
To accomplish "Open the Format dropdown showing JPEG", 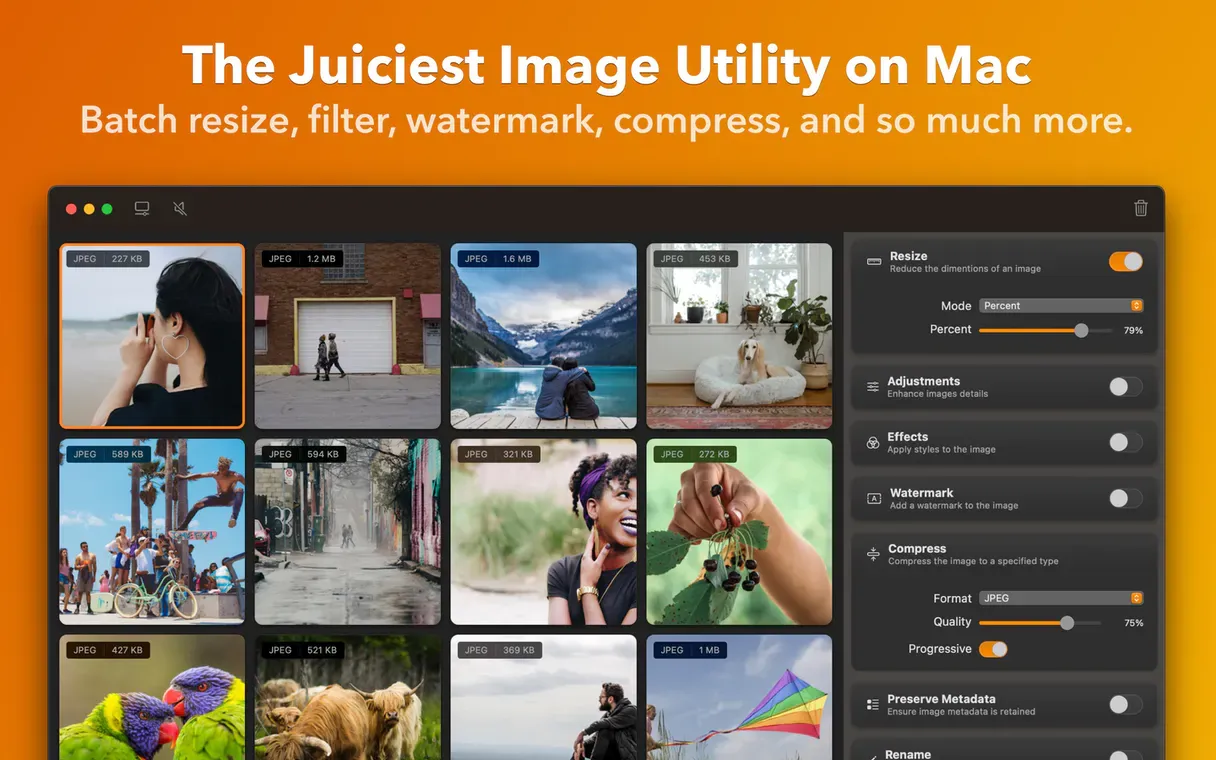I will pyautogui.click(x=1060, y=598).
